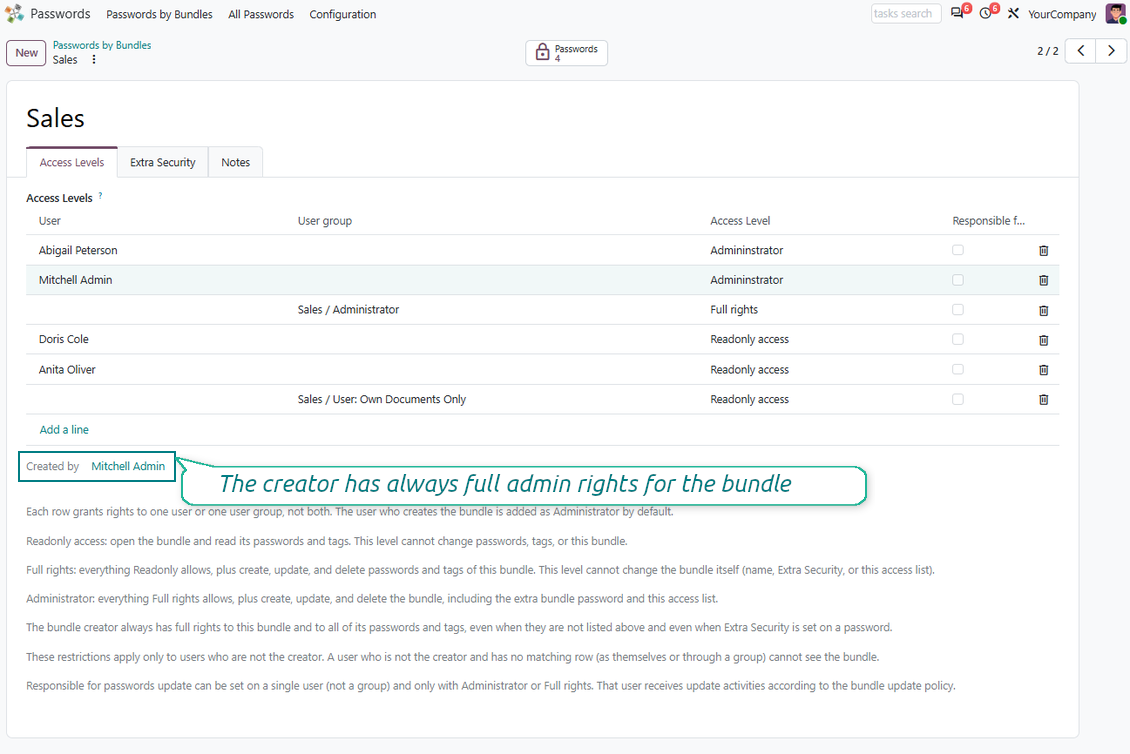Click the 2 / 2 pager counter
Image resolution: width=1130 pixels, height=754 pixels.
(1048, 51)
